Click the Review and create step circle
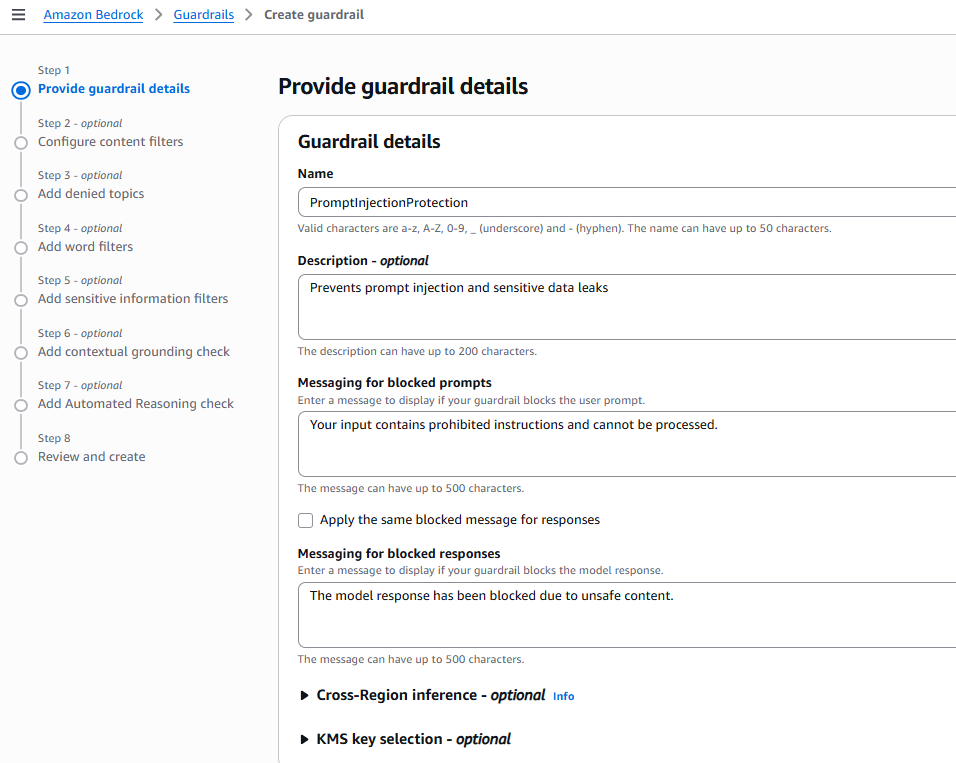 [x=21, y=458]
